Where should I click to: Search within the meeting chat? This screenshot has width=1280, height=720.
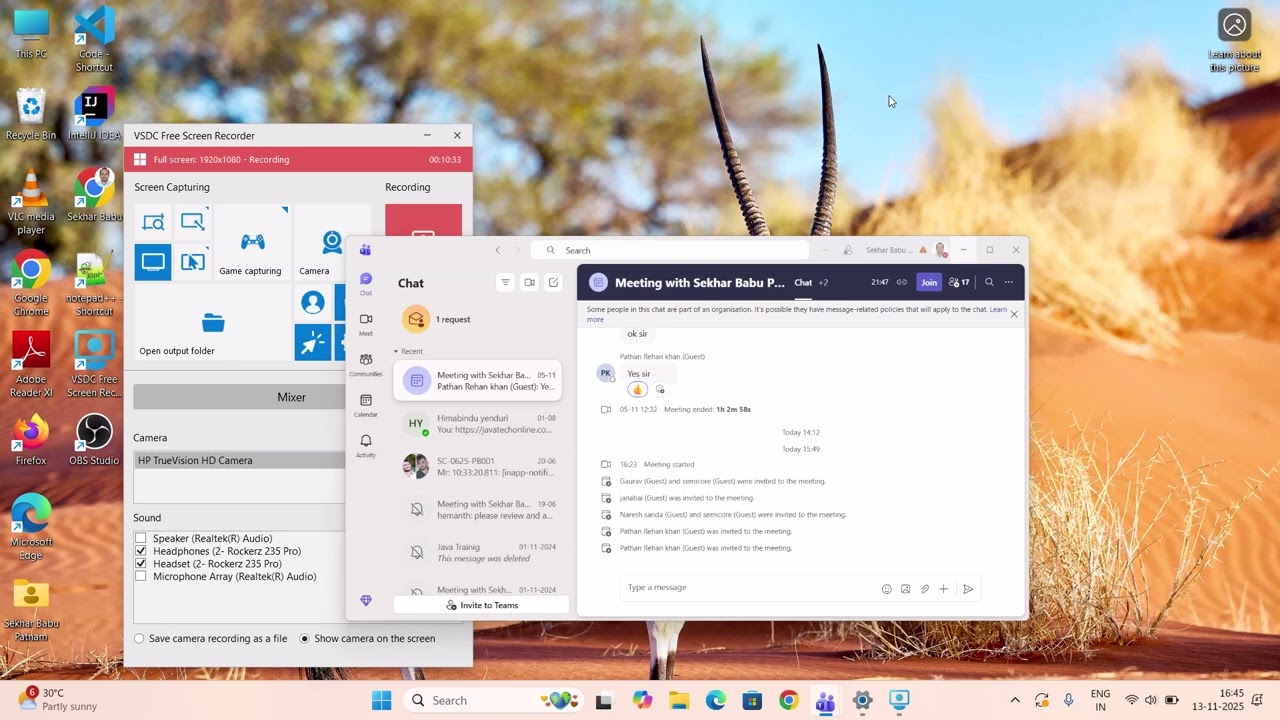click(x=989, y=282)
